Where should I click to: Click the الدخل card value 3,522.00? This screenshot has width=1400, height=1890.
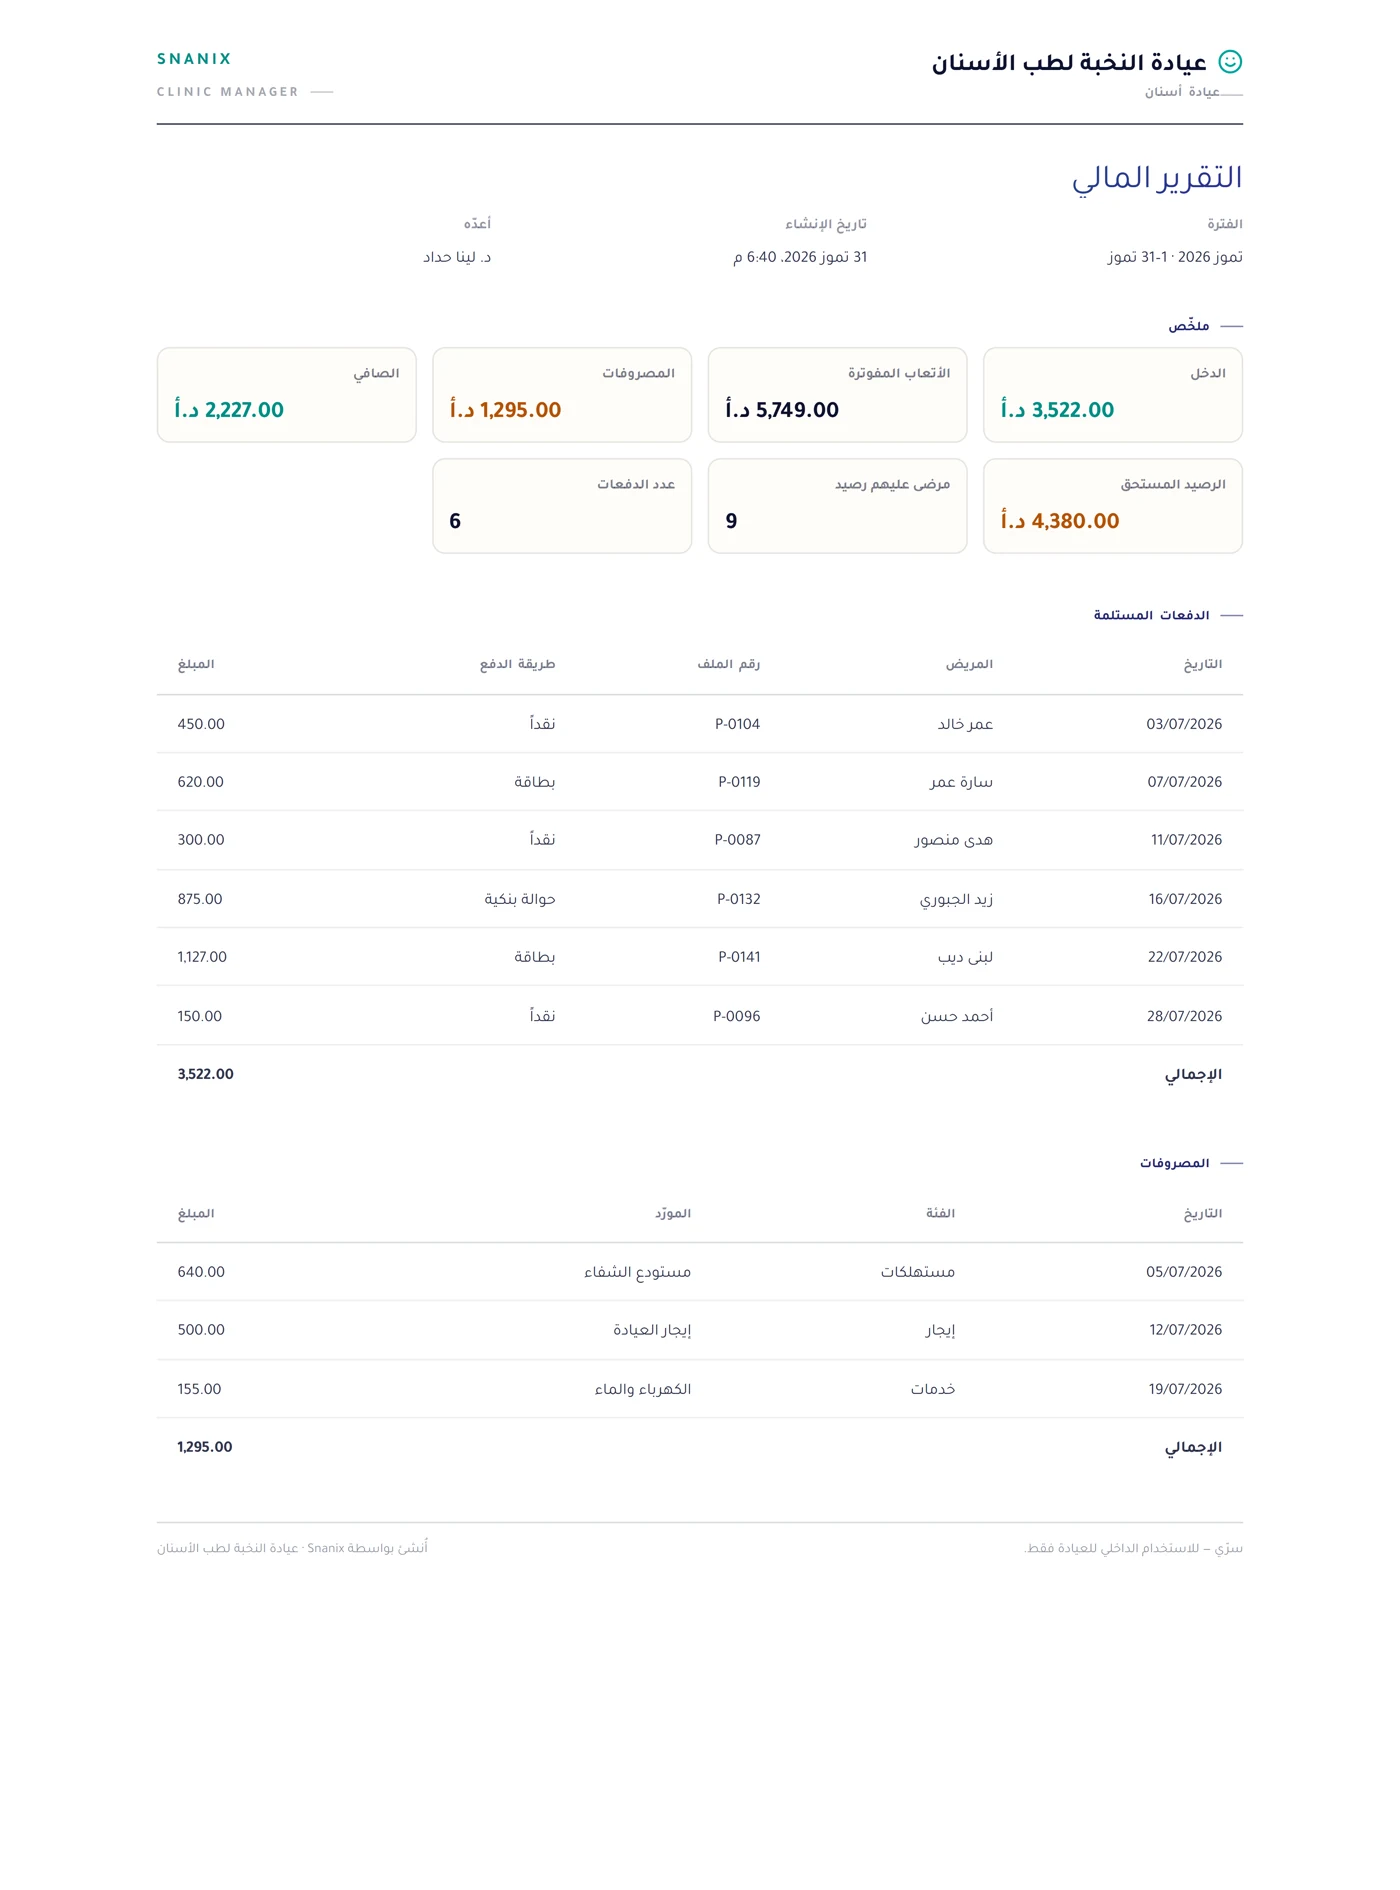point(1057,410)
